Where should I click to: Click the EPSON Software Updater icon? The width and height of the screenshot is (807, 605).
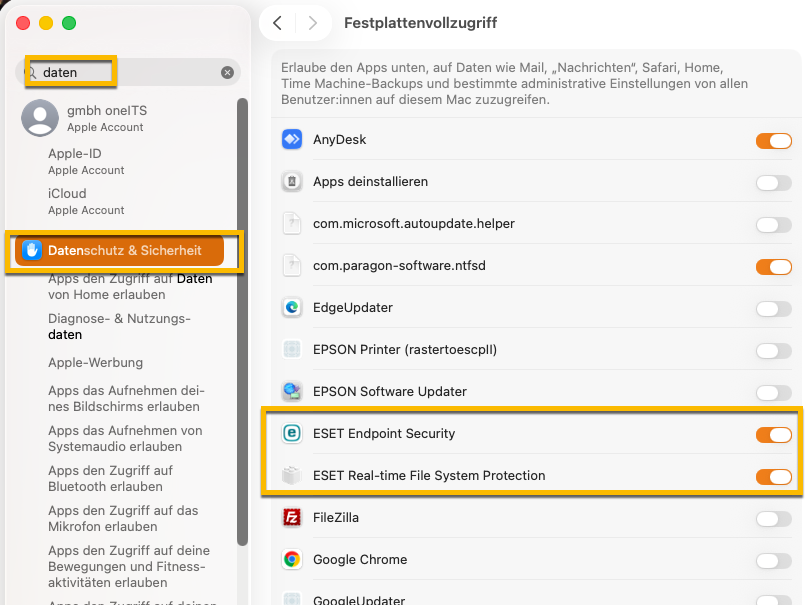pos(292,392)
